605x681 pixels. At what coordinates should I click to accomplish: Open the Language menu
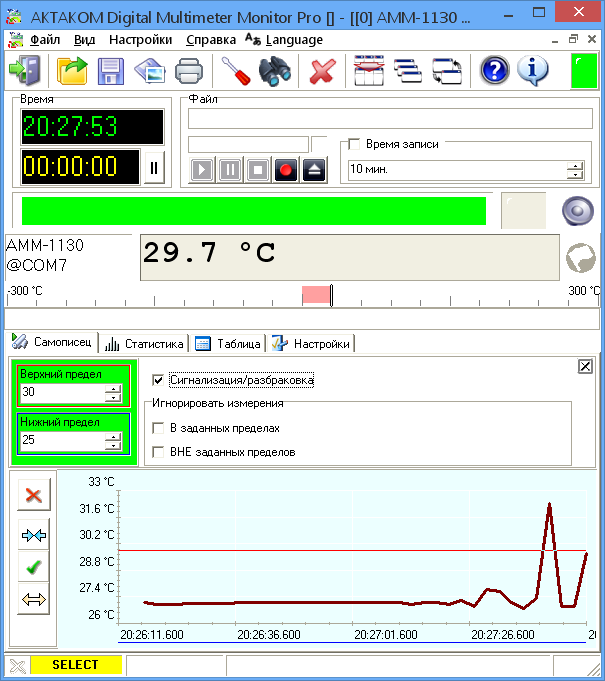click(x=284, y=40)
